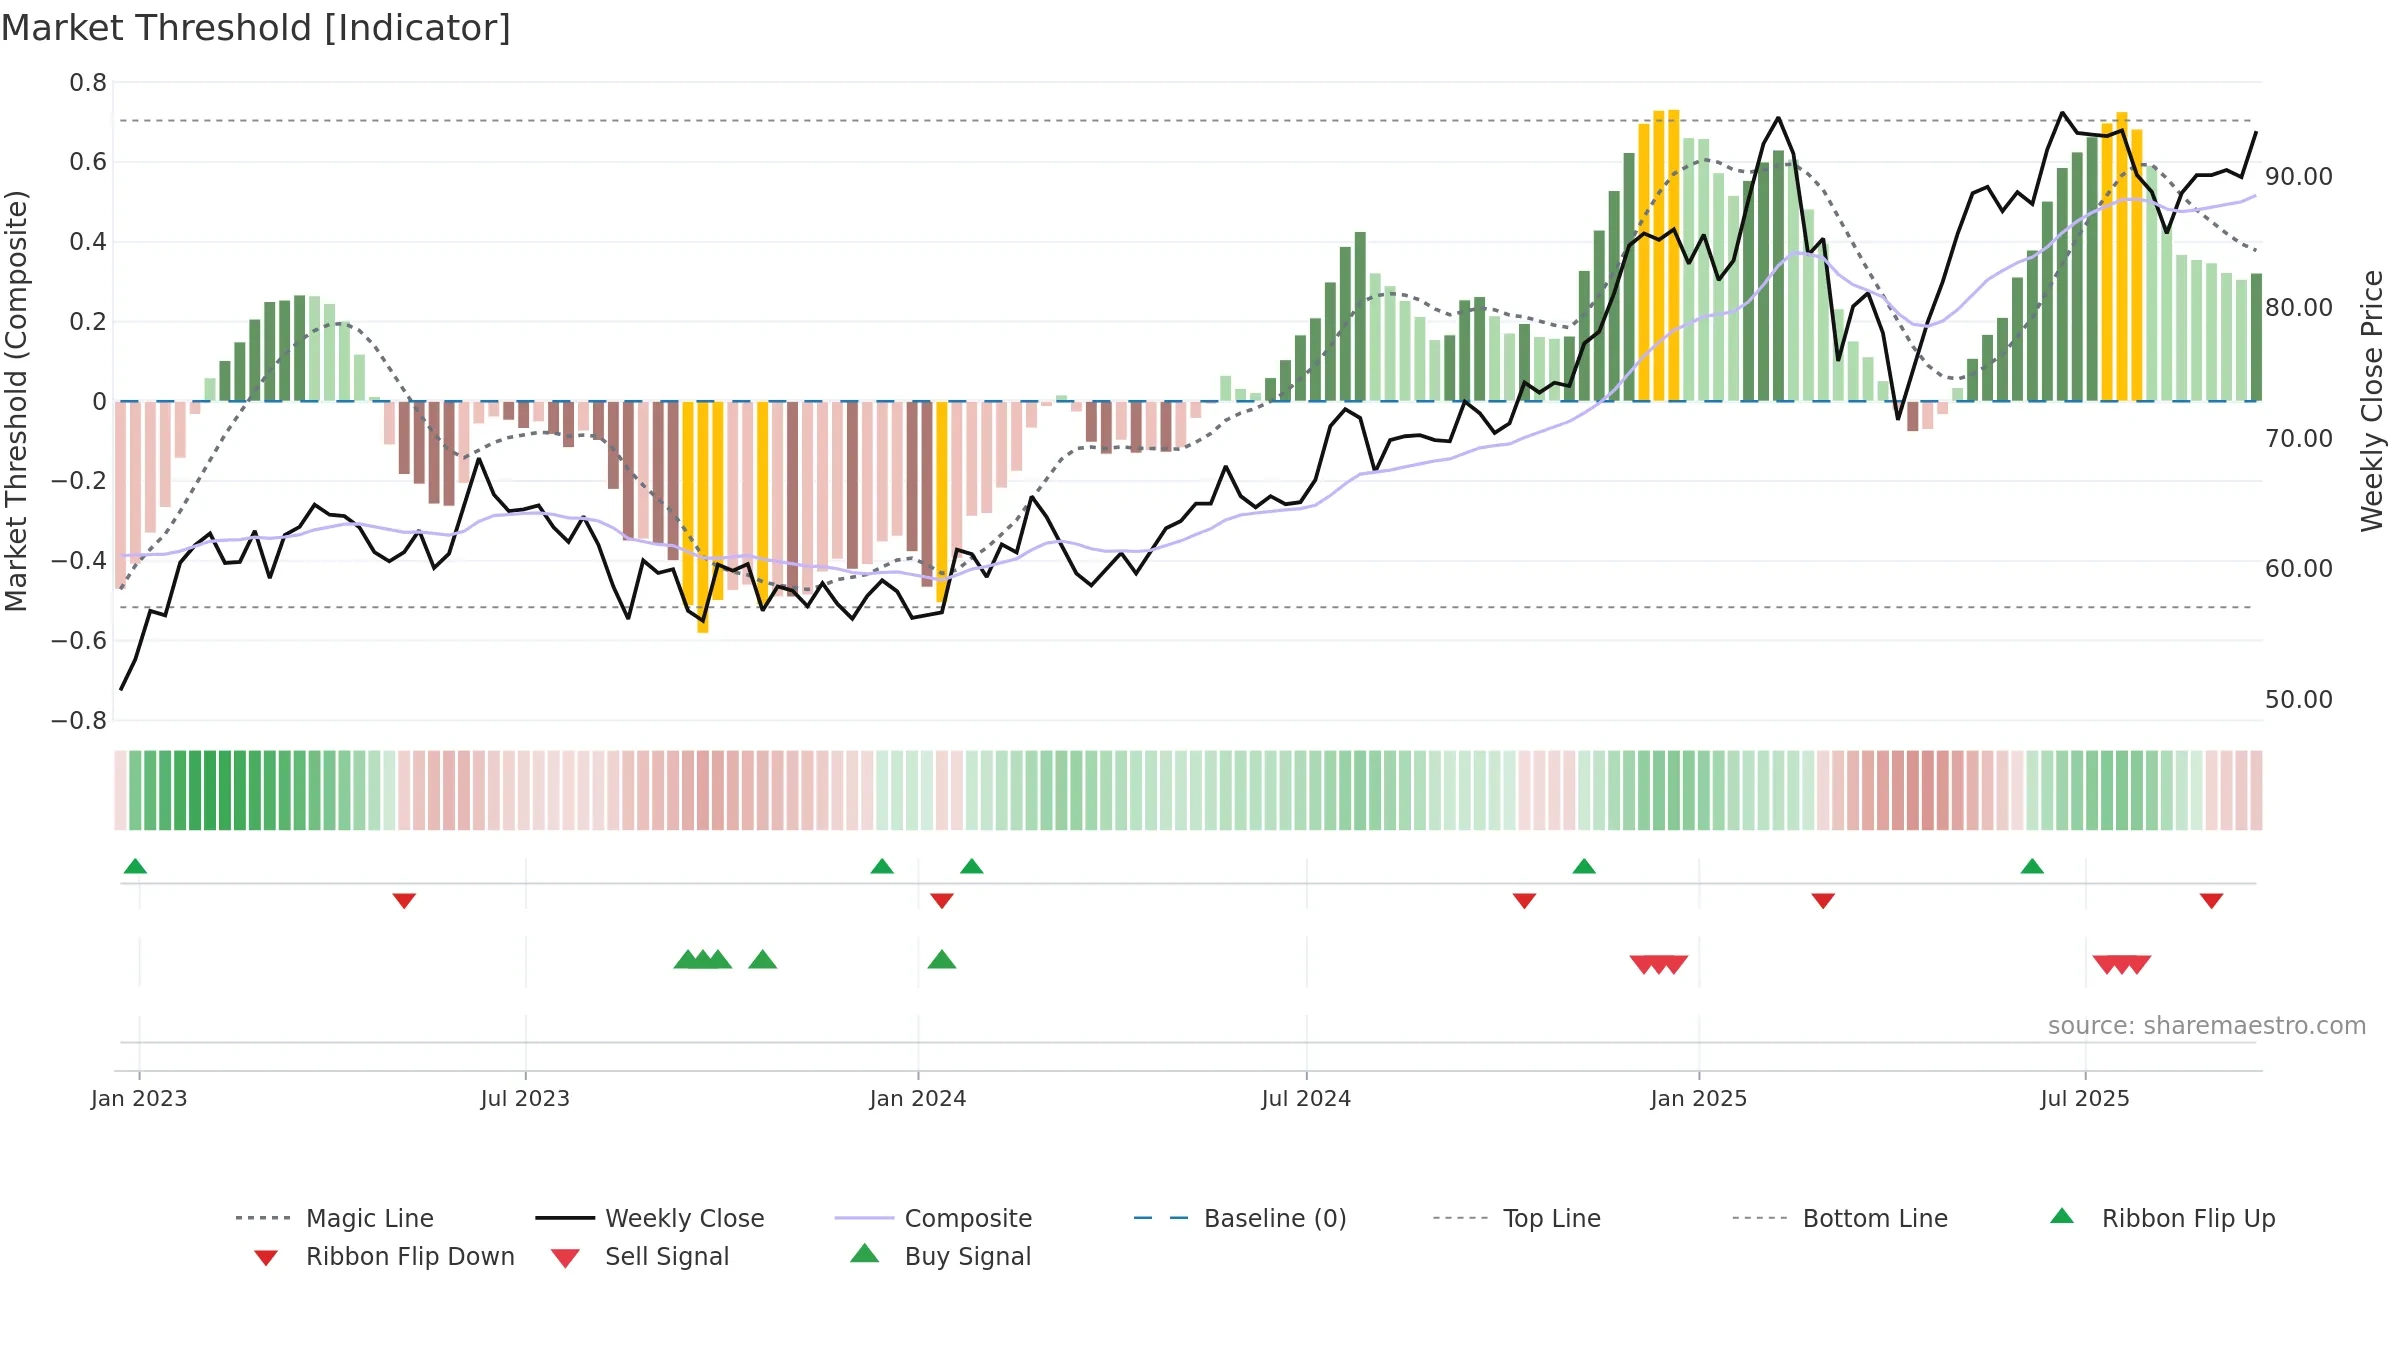Click the ribbon flip up marker in June 2025
The height and width of the screenshot is (1350, 2400).
[2032, 866]
